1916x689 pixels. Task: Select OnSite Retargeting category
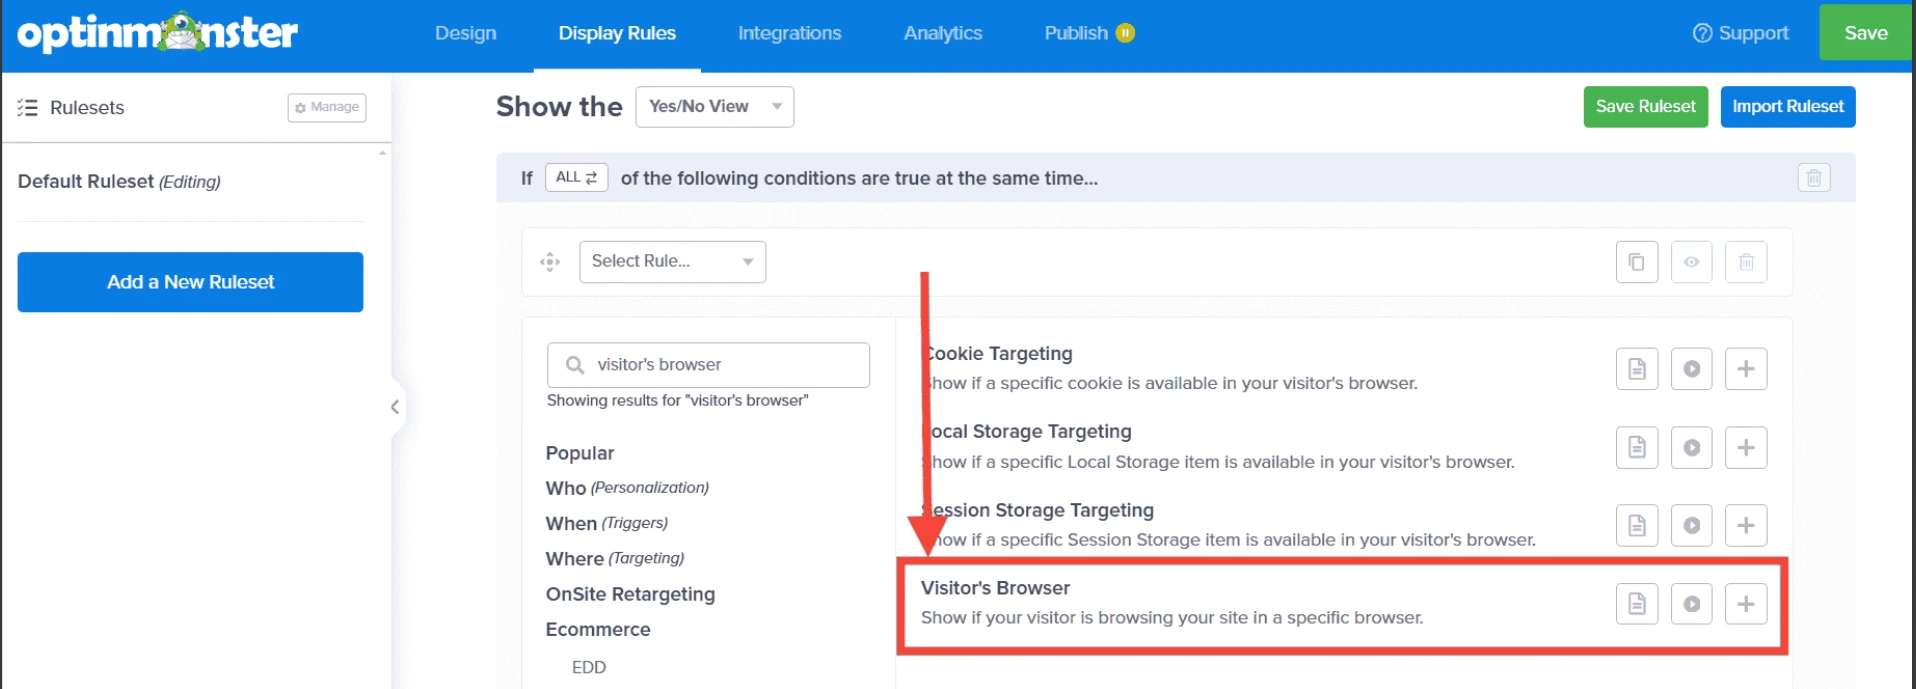pyautogui.click(x=630, y=594)
